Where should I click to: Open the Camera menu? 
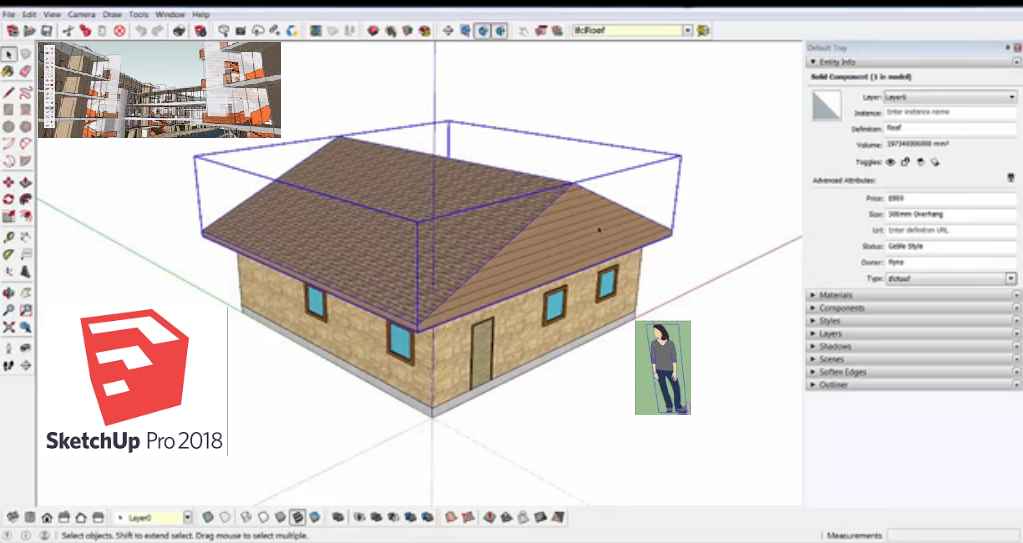click(x=81, y=15)
